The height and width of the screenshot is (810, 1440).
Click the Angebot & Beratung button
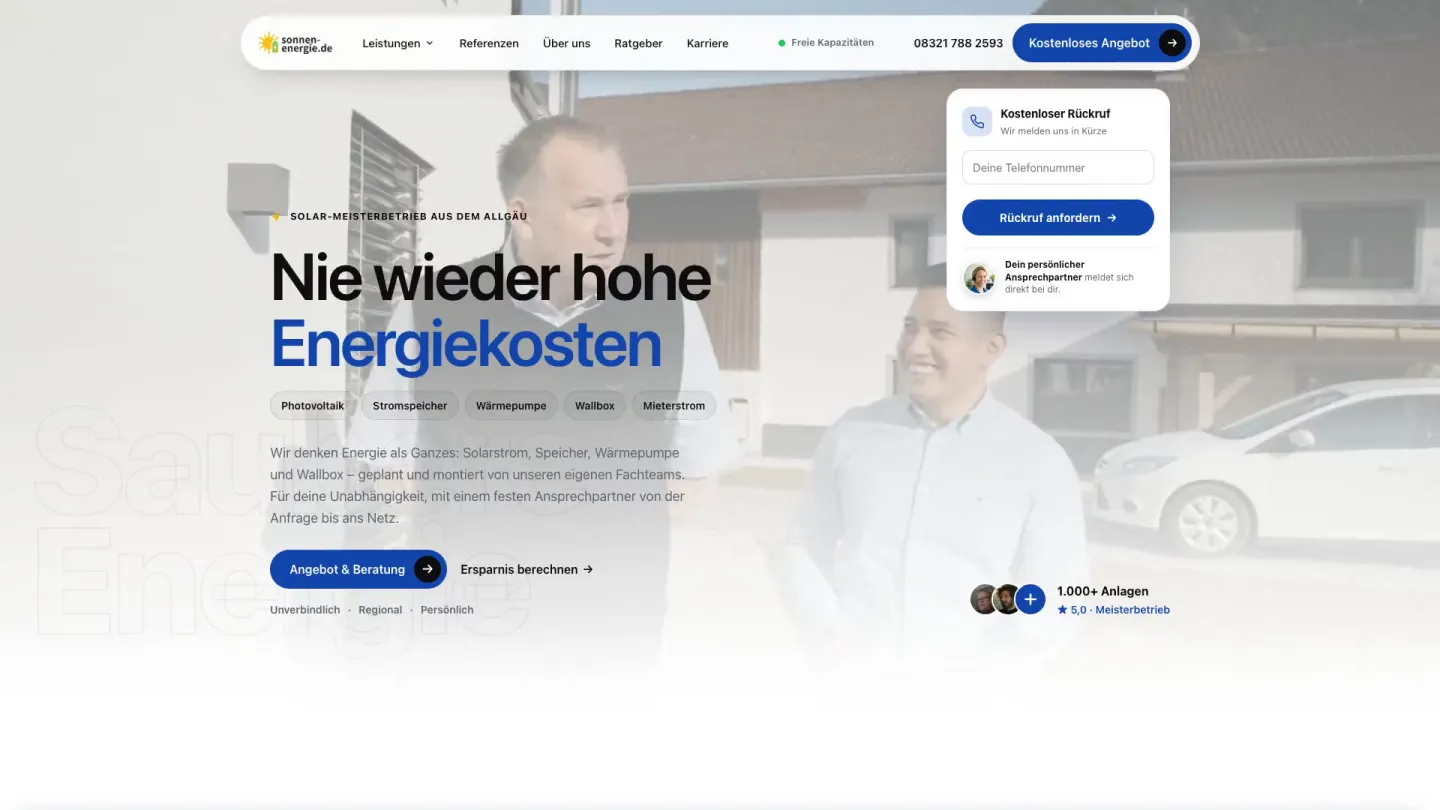click(x=358, y=569)
